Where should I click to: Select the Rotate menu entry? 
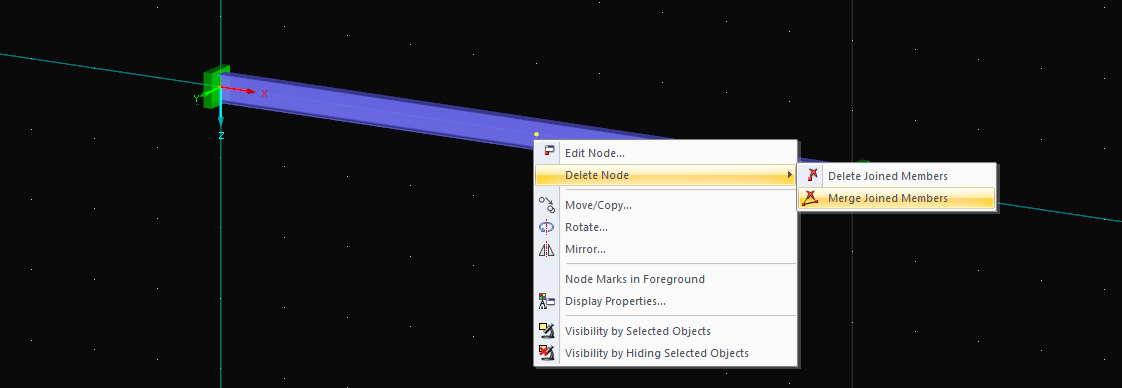(666, 227)
